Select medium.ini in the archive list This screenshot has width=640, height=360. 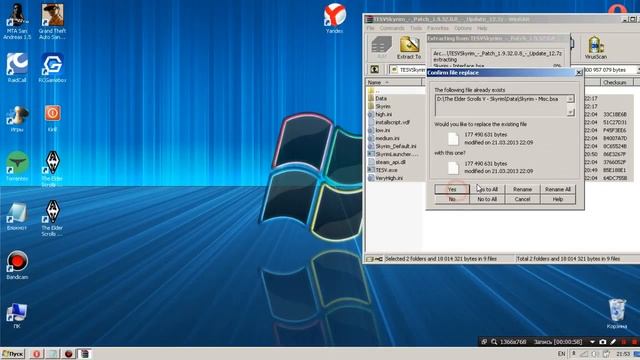coord(387,138)
